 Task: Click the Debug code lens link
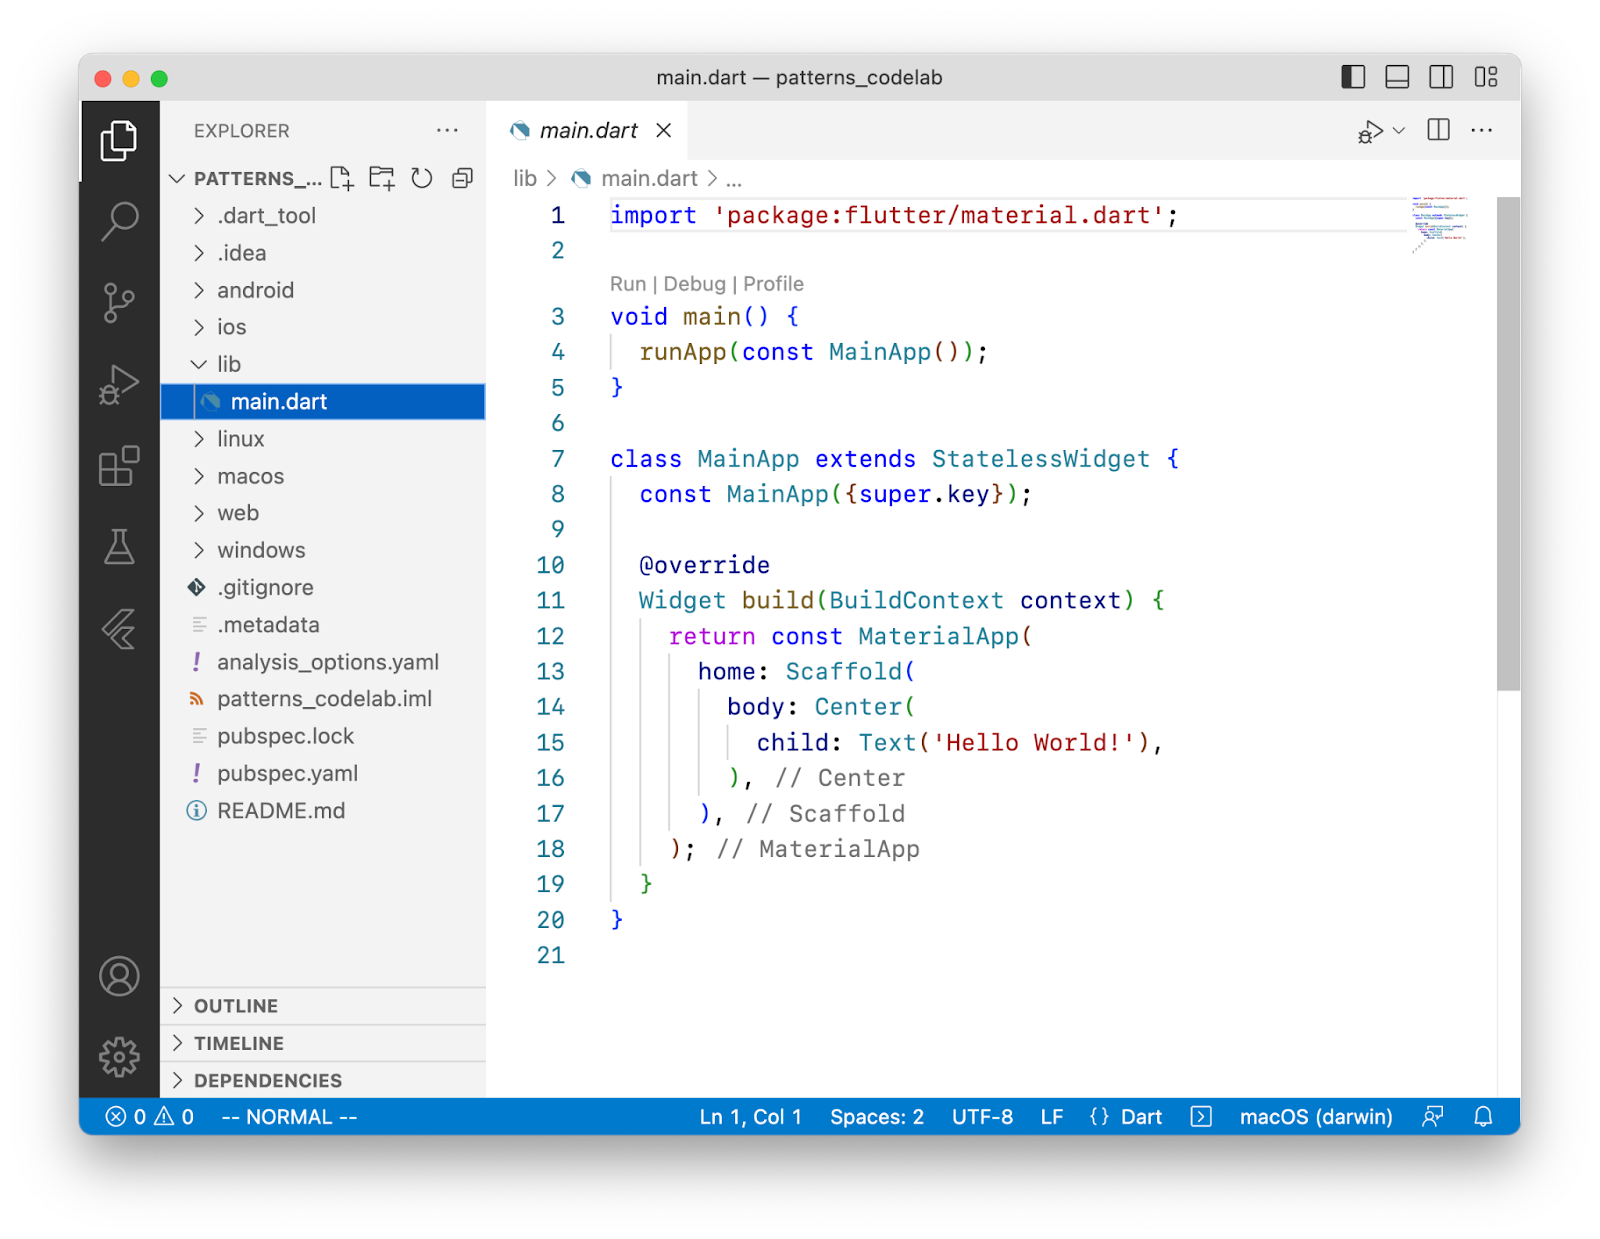(696, 283)
